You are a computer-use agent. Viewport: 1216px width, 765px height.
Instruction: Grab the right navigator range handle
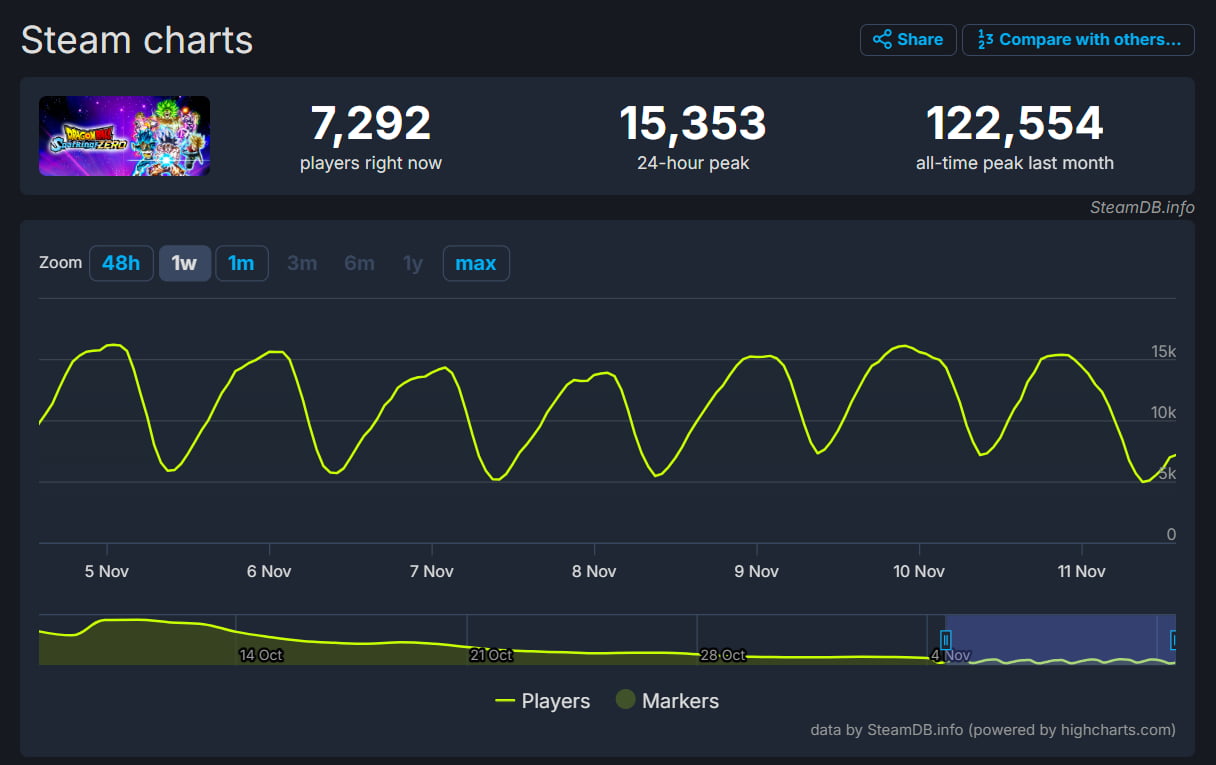1173,639
